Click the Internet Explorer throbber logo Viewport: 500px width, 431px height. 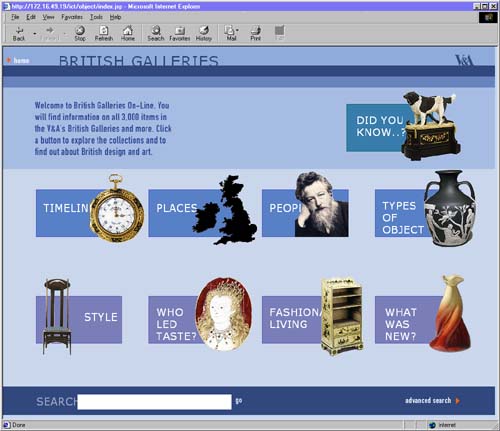click(488, 17)
